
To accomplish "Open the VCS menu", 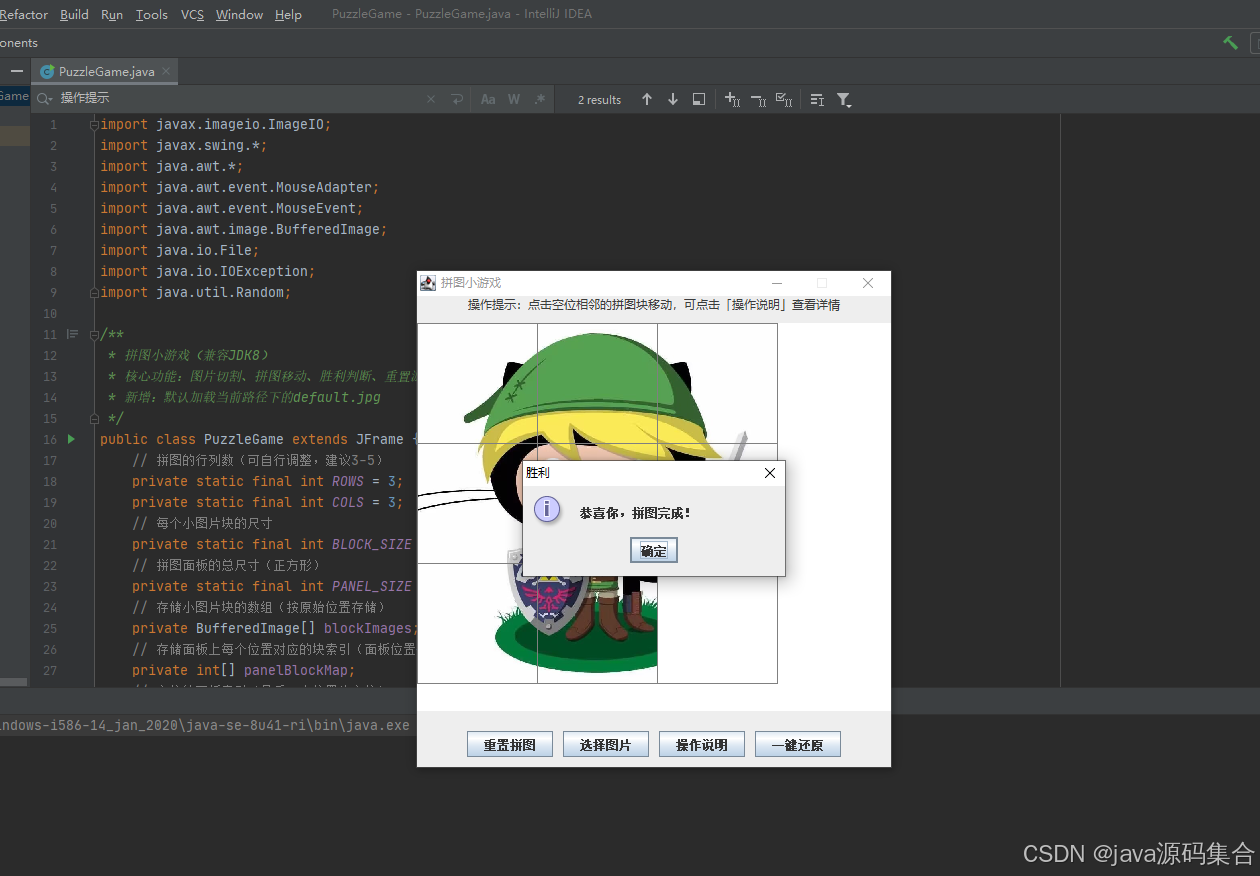I will [192, 14].
